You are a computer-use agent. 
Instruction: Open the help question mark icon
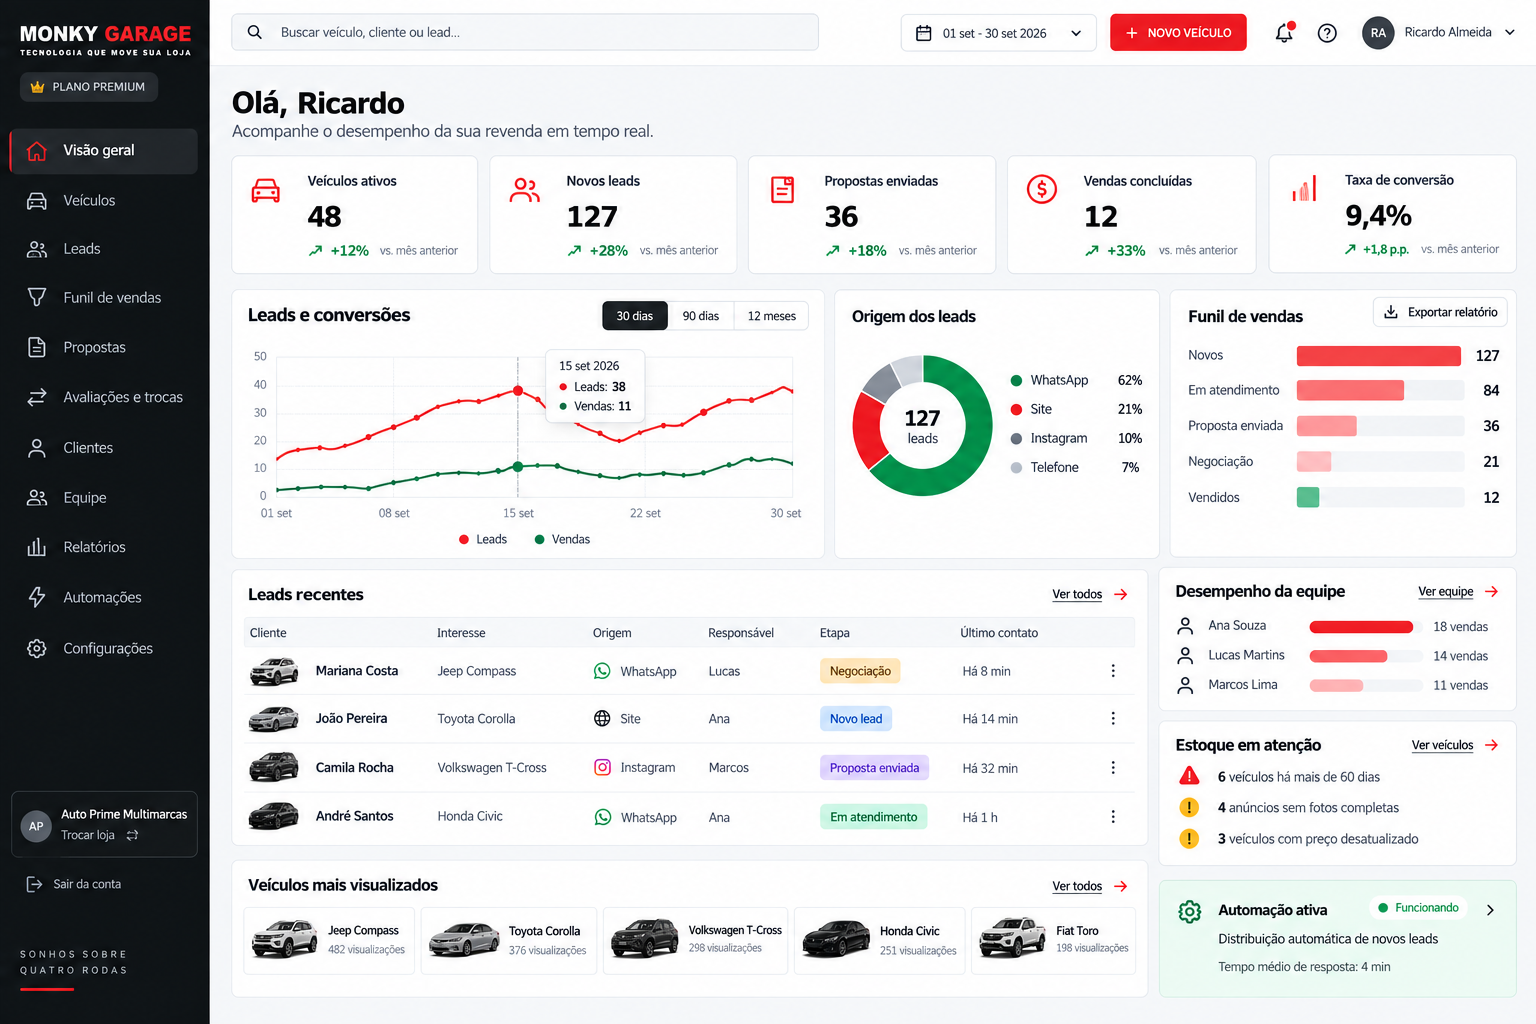[x=1327, y=33]
